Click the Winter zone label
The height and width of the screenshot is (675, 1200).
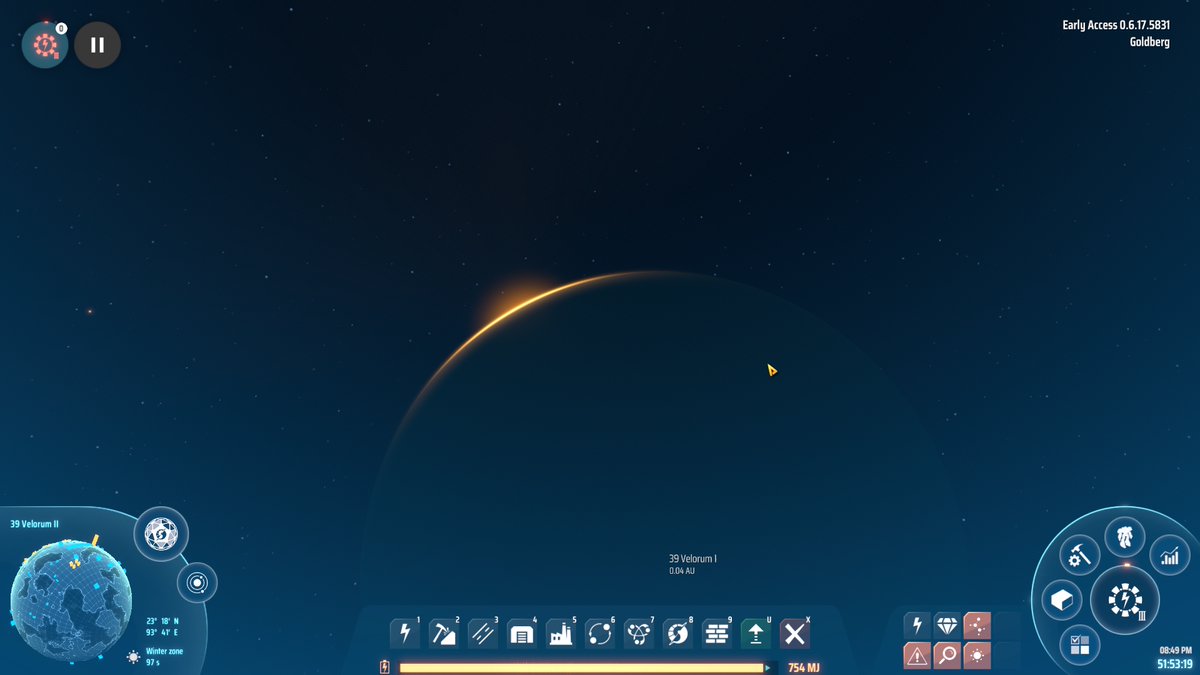(164, 651)
